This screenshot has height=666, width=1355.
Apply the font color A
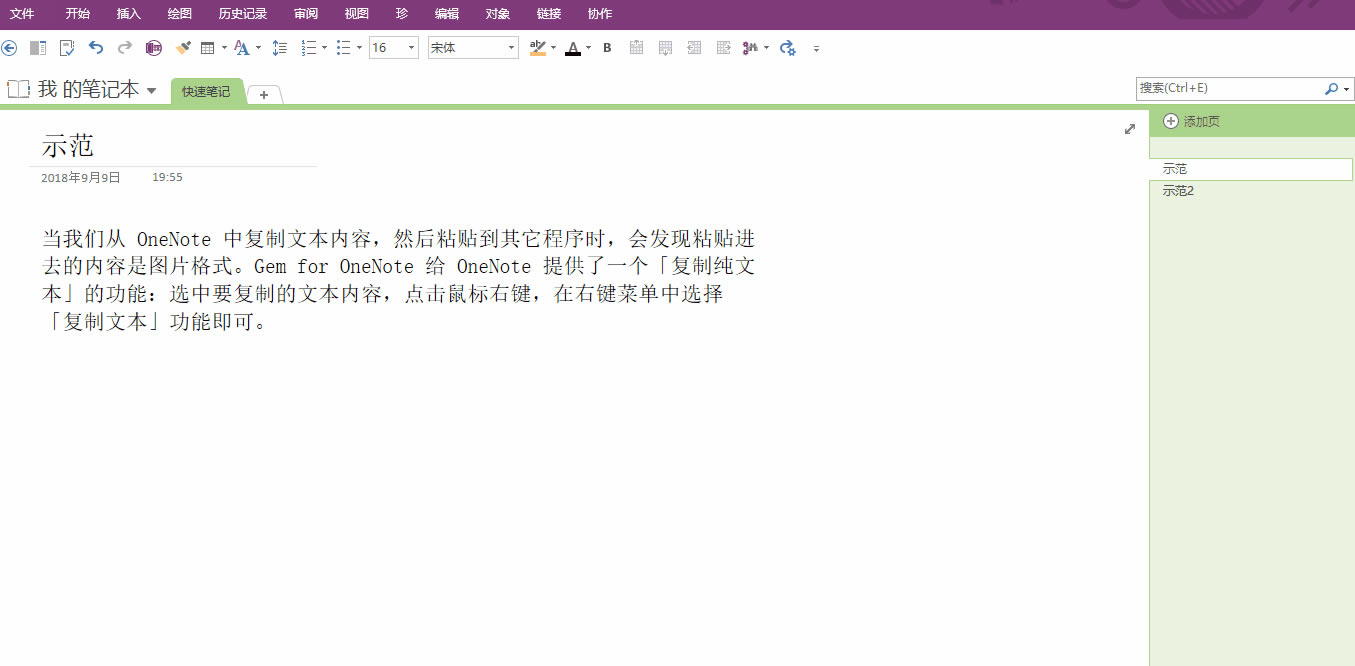click(x=573, y=47)
